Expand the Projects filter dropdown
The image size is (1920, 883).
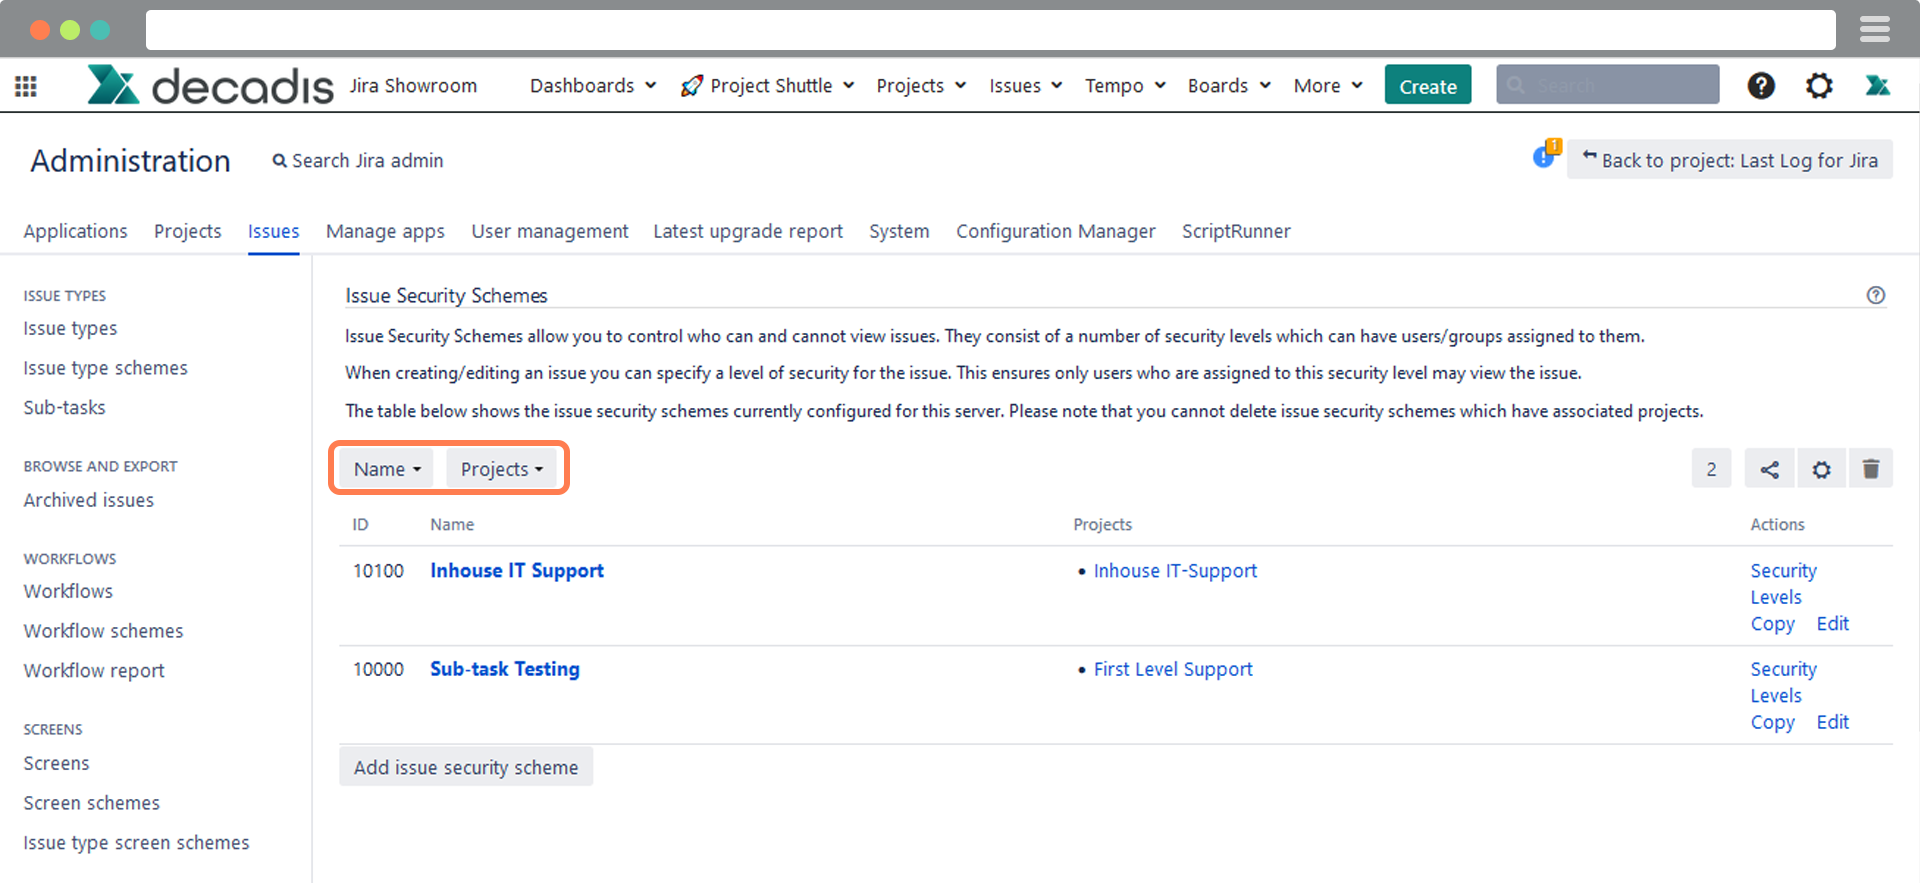point(501,469)
